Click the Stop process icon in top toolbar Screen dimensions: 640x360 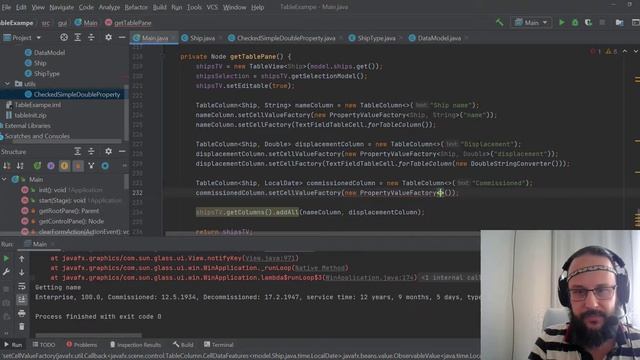point(602,22)
